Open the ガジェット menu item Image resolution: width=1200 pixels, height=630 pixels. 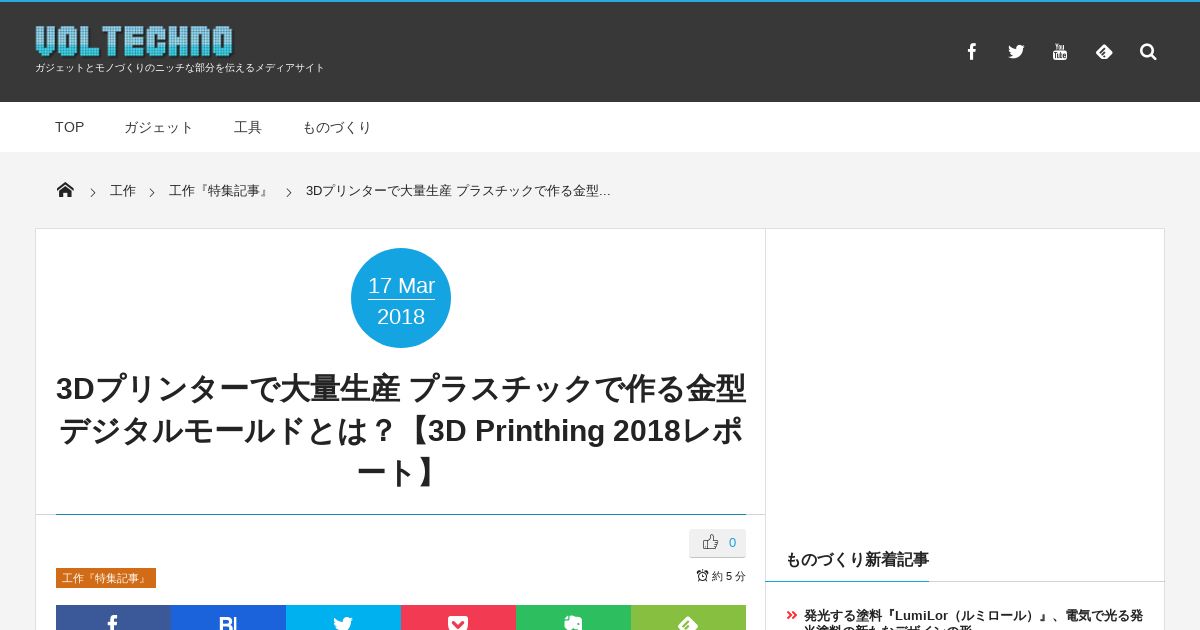pos(159,127)
